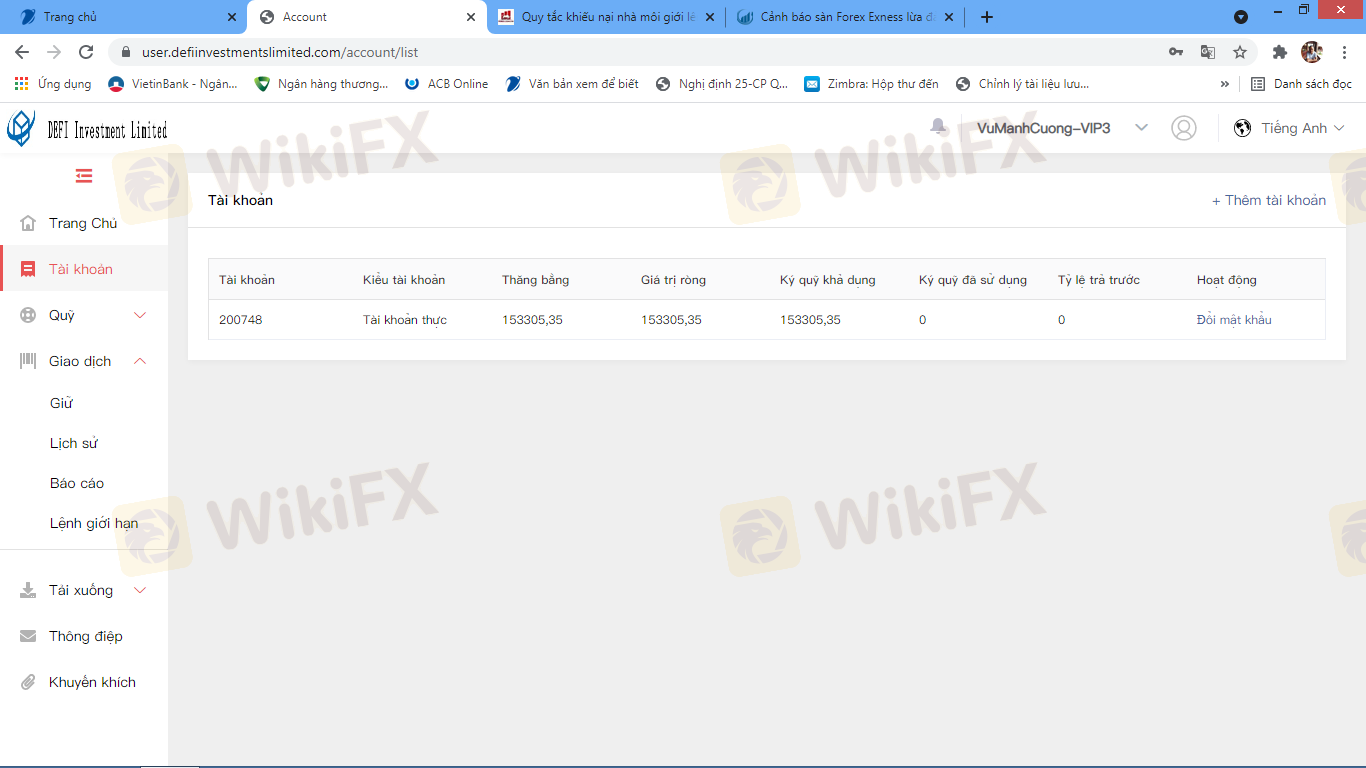Click Chrome profile avatar picture
Image resolution: width=1366 pixels, height=768 pixels.
click(1312, 52)
